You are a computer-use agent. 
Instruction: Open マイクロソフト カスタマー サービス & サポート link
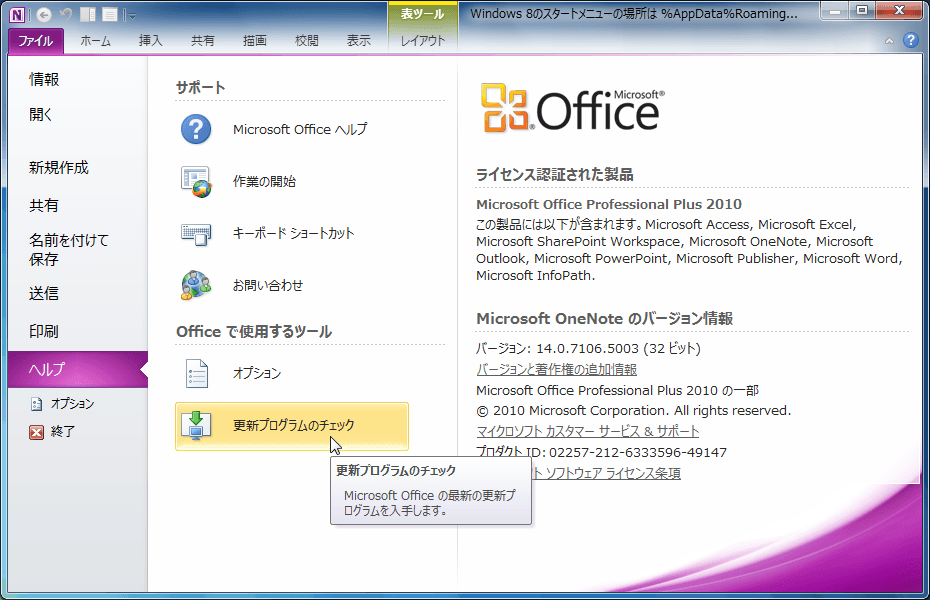click(588, 432)
